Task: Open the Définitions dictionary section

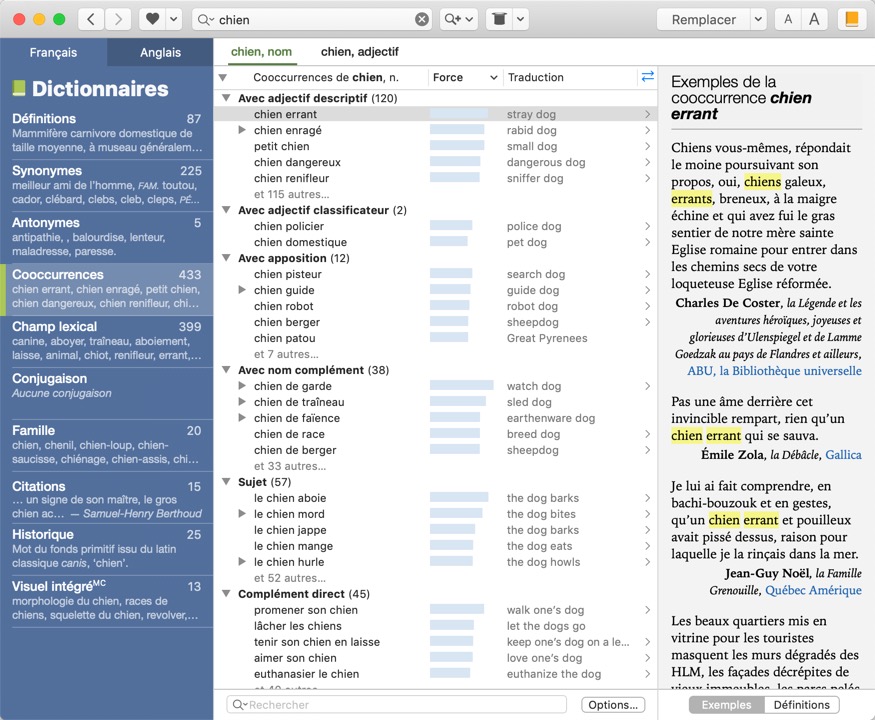Action: (x=107, y=133)
